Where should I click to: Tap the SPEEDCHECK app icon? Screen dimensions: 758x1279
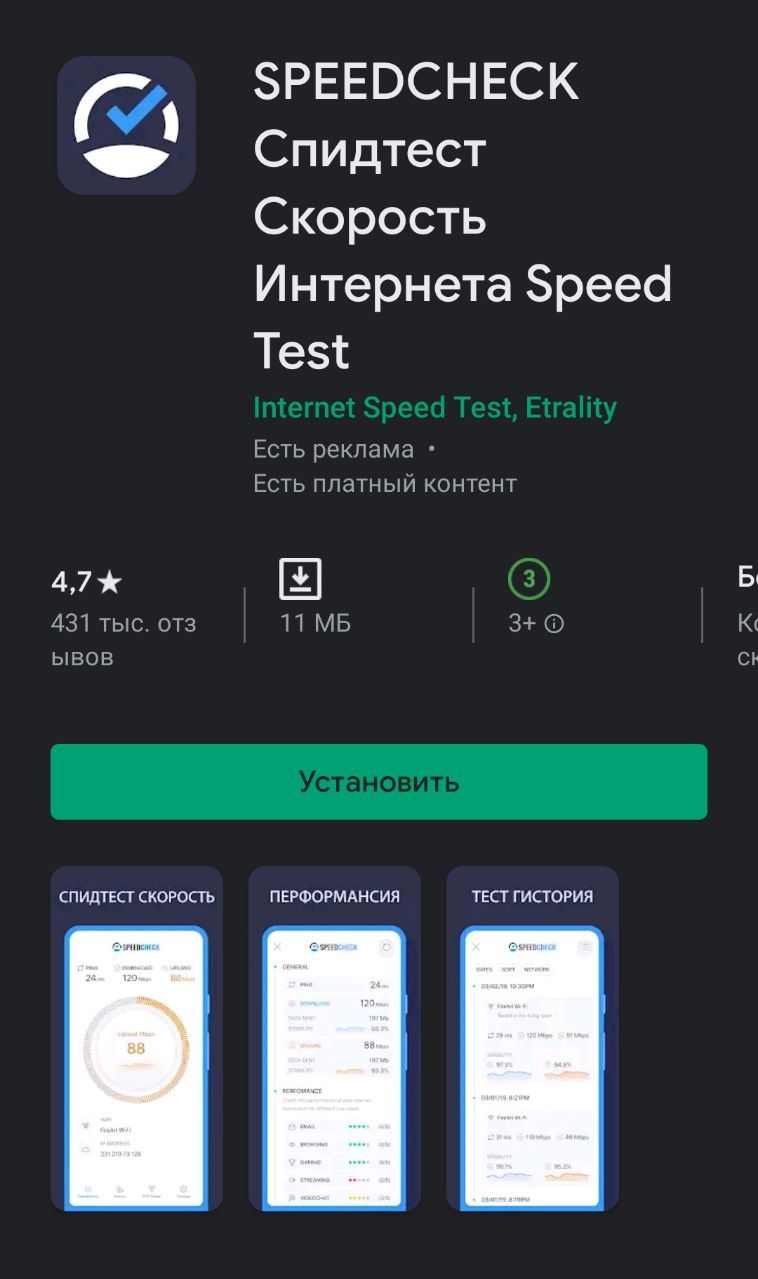point(126,125)
